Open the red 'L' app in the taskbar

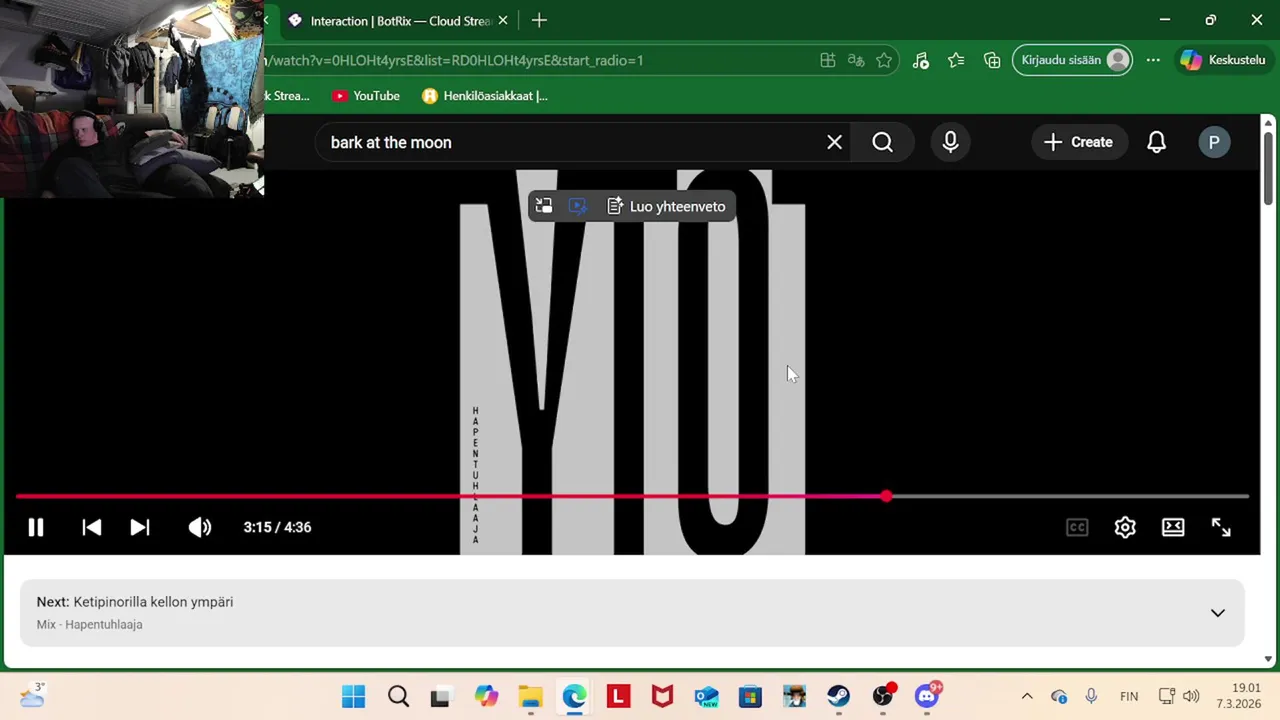(618, 696)
